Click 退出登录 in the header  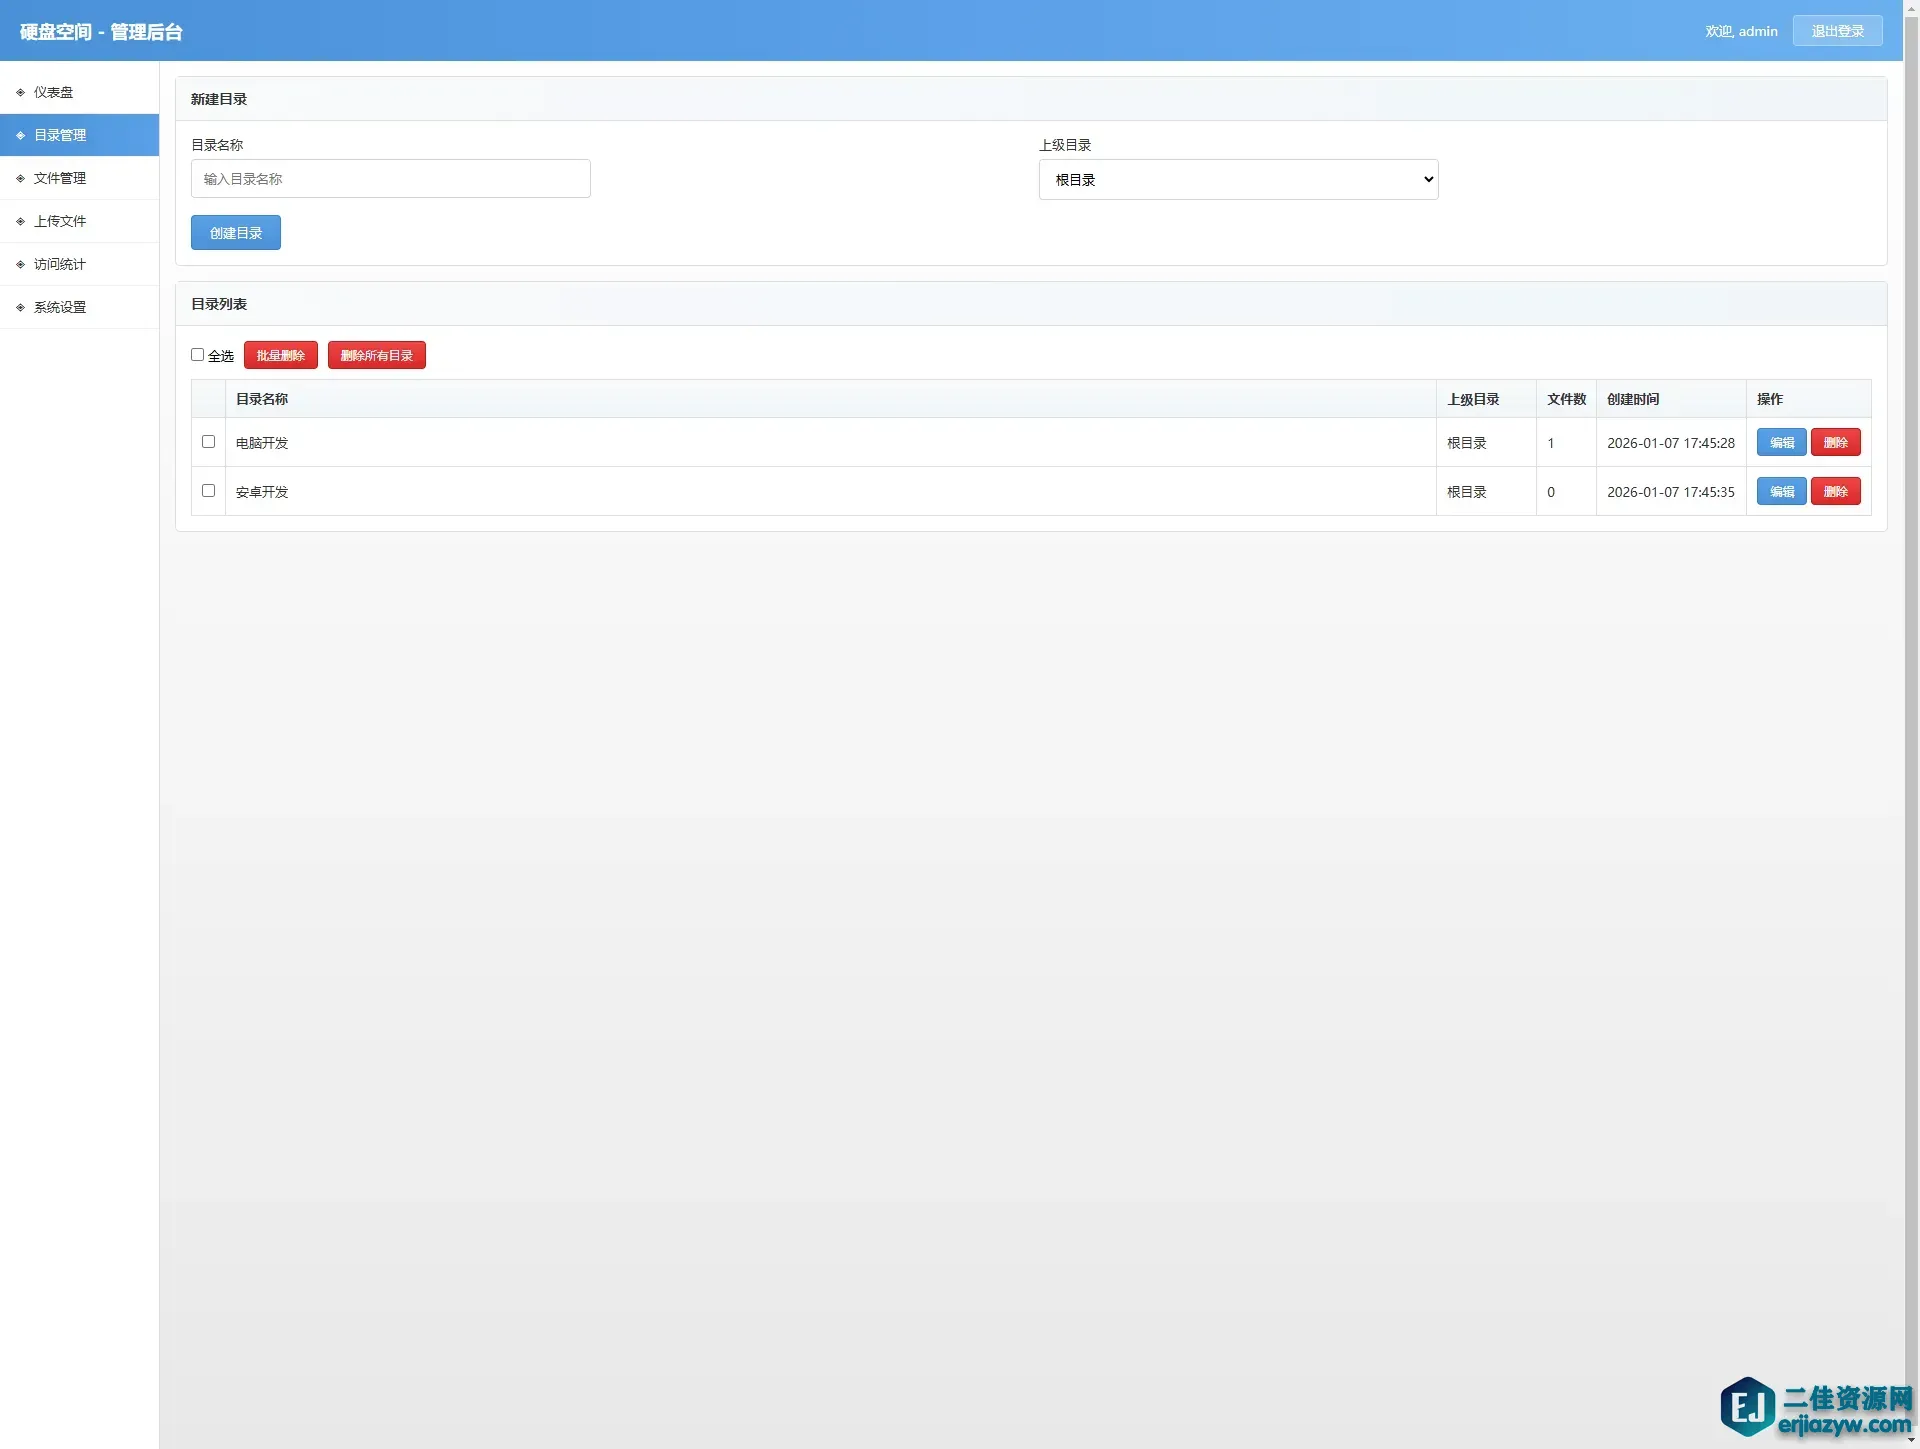point(1837,31)
